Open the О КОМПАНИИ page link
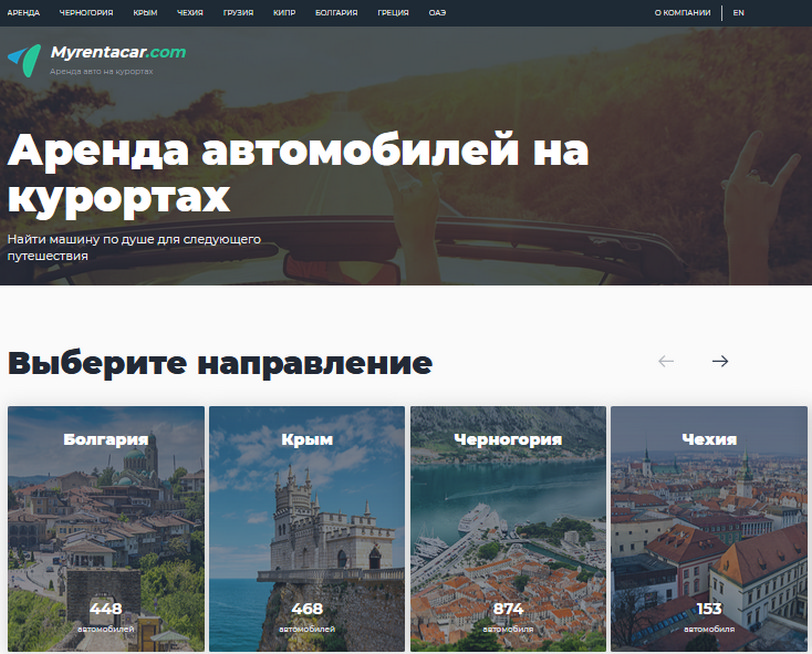Image resolution: width=812 pixels, height=654 pixels. [682, 13]
